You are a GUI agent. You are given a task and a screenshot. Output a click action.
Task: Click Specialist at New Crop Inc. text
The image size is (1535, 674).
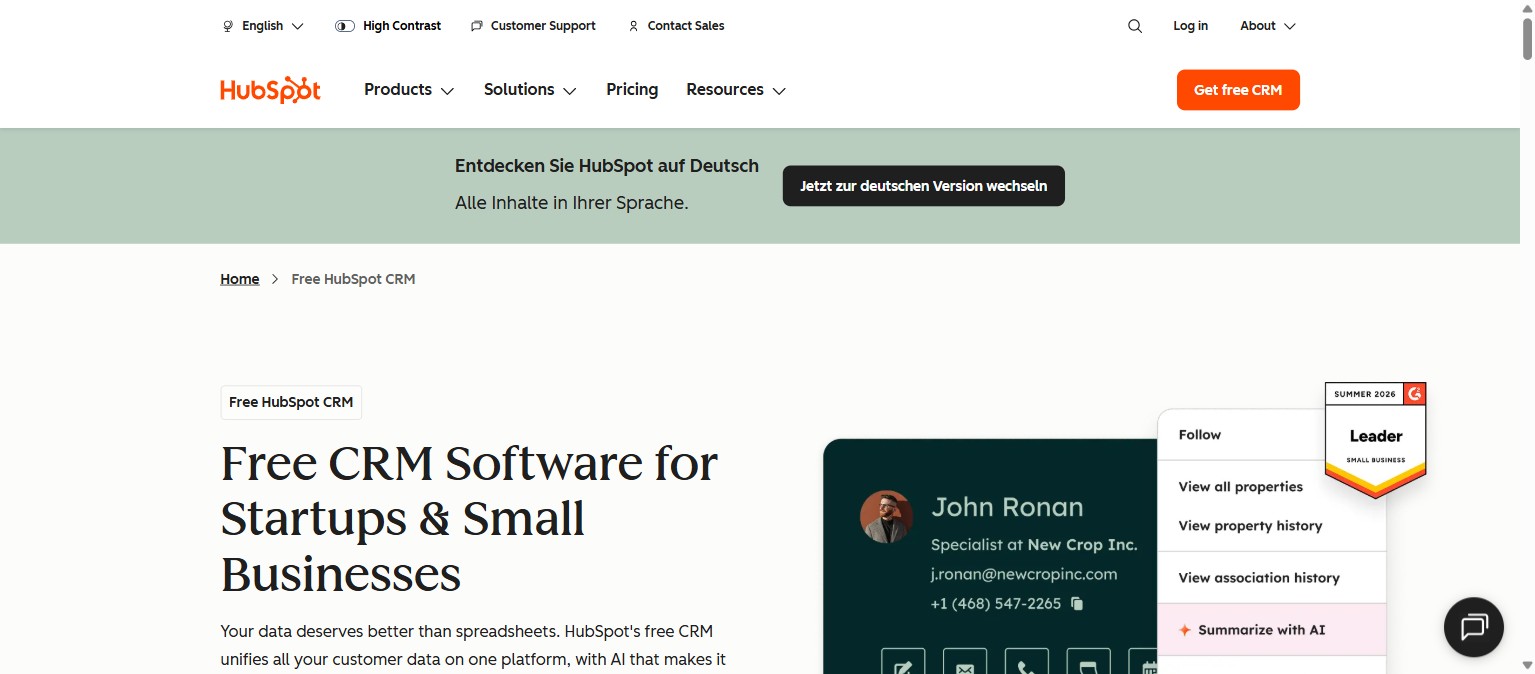click(1034, 545)
